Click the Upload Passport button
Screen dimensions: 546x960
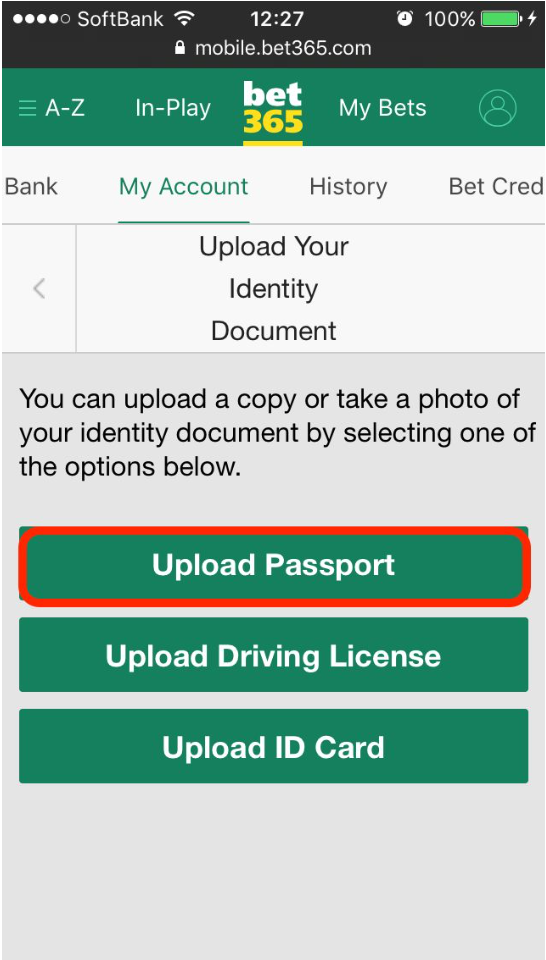274,566
